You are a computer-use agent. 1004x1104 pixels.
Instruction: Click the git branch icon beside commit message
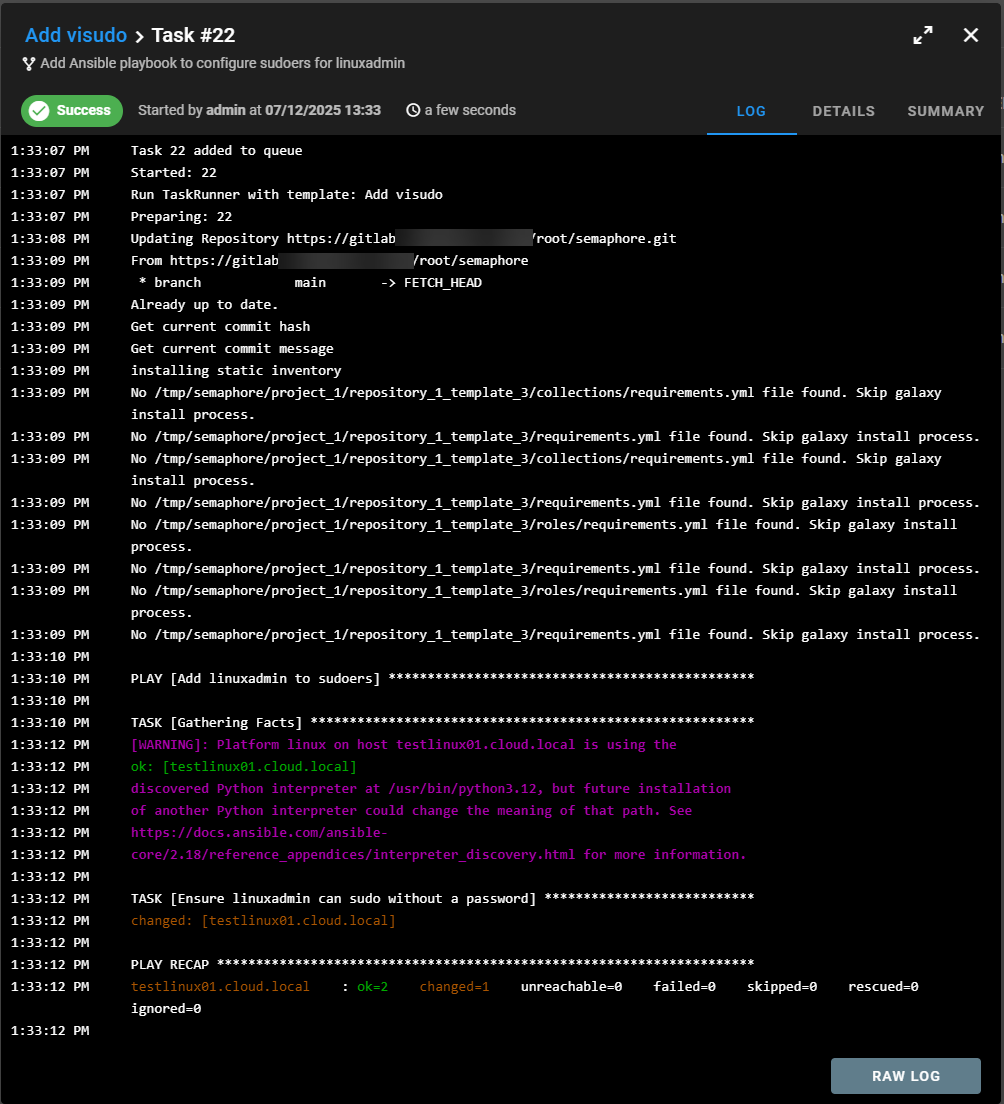click(x=29, y=64)
